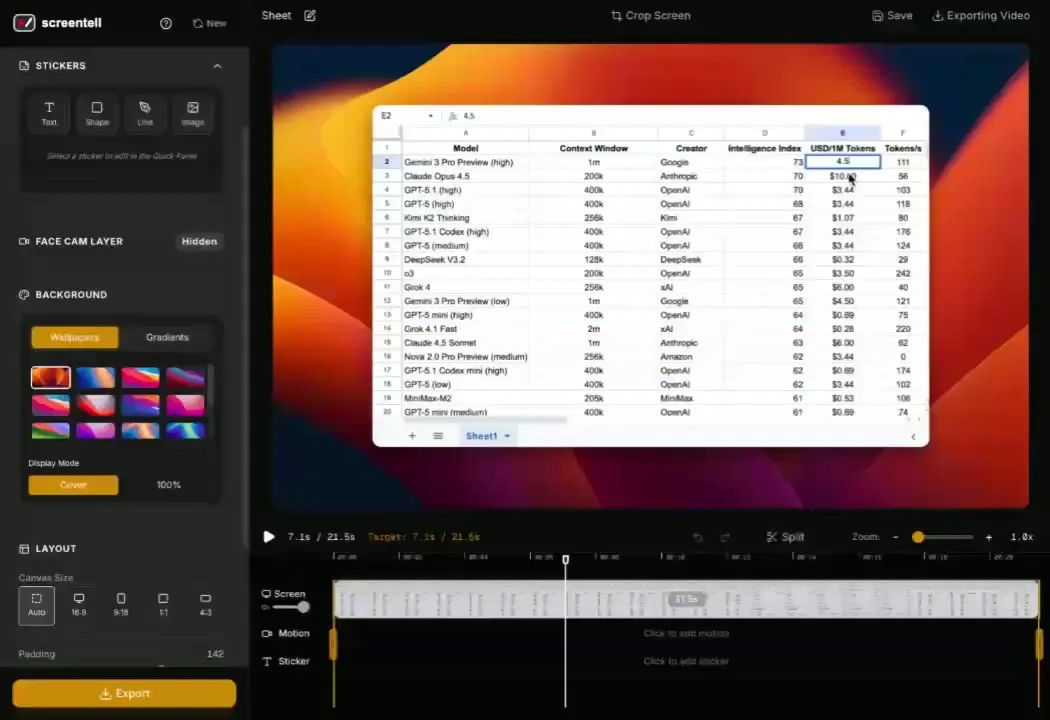The image size is (1050, 720).
Task: Select the fourth wallpaper in second row
Action: click(x=185, y=405)
